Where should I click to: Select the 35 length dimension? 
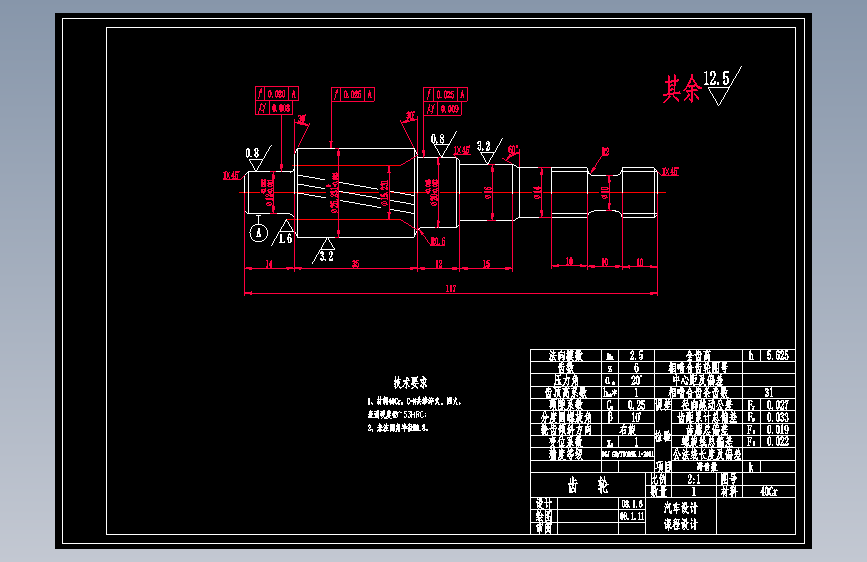355,264
